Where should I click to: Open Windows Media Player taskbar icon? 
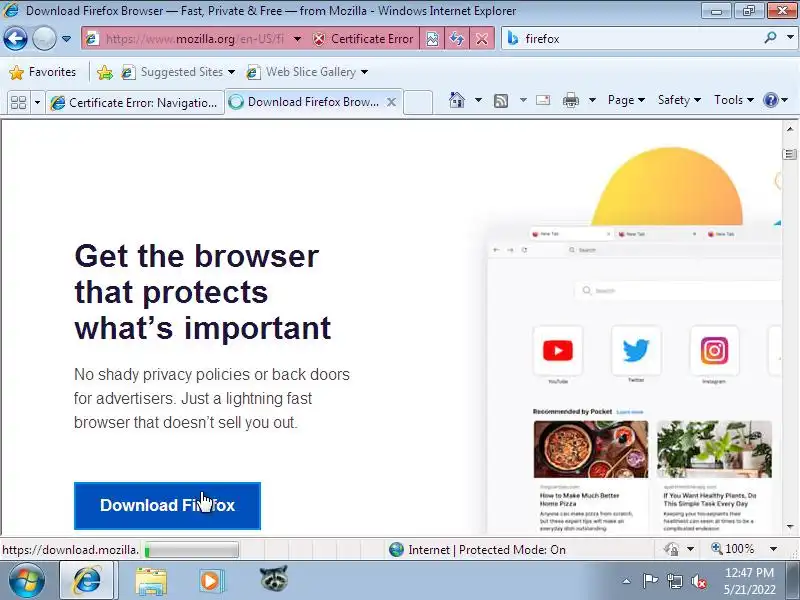click(211, 581)
